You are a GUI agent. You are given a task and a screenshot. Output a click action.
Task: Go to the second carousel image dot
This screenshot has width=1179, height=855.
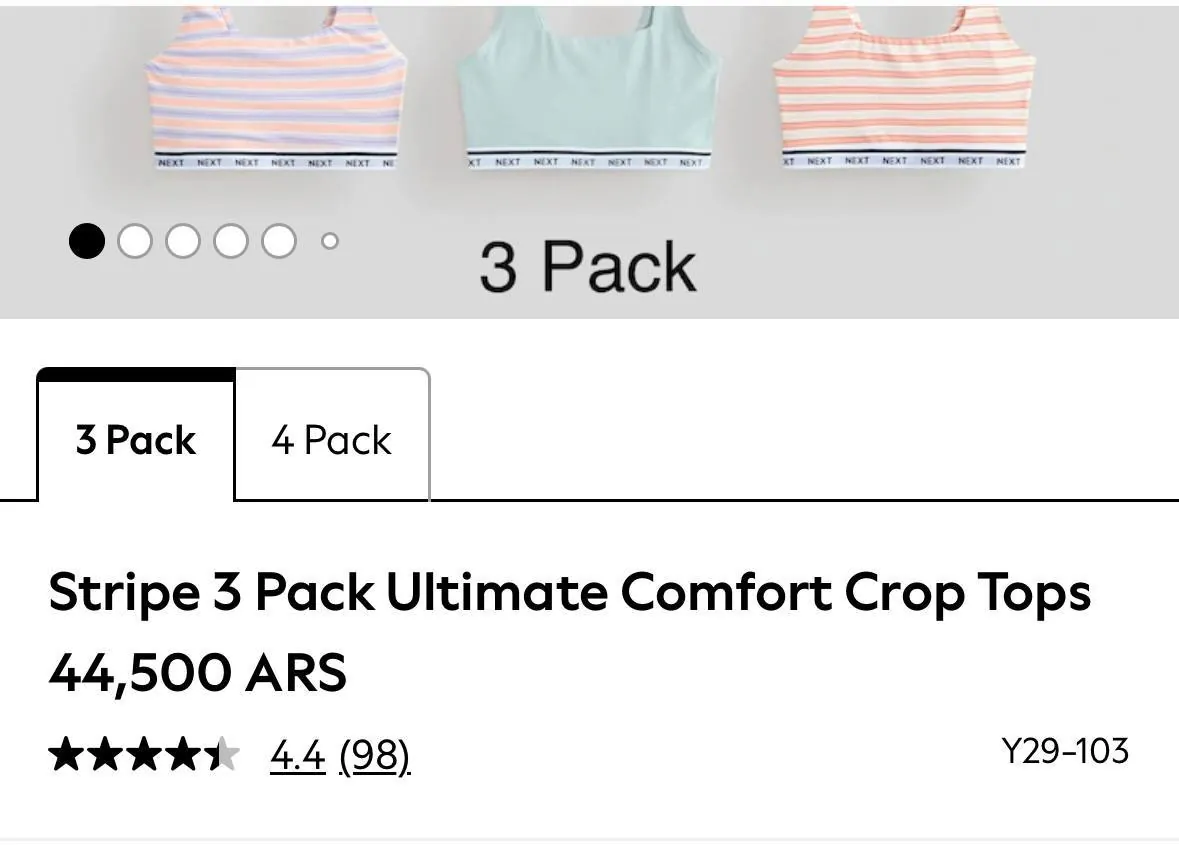pos(135,241)
